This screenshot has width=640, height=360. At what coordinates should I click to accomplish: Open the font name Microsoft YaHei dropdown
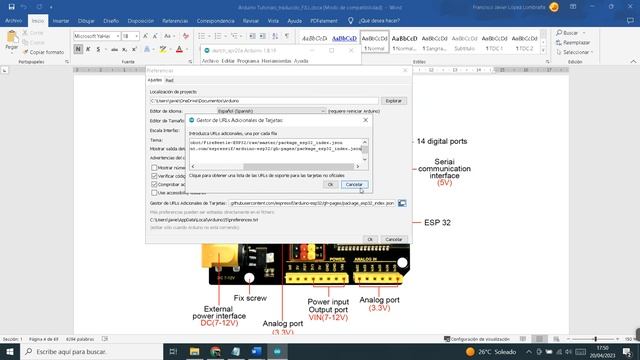point(118,36)
